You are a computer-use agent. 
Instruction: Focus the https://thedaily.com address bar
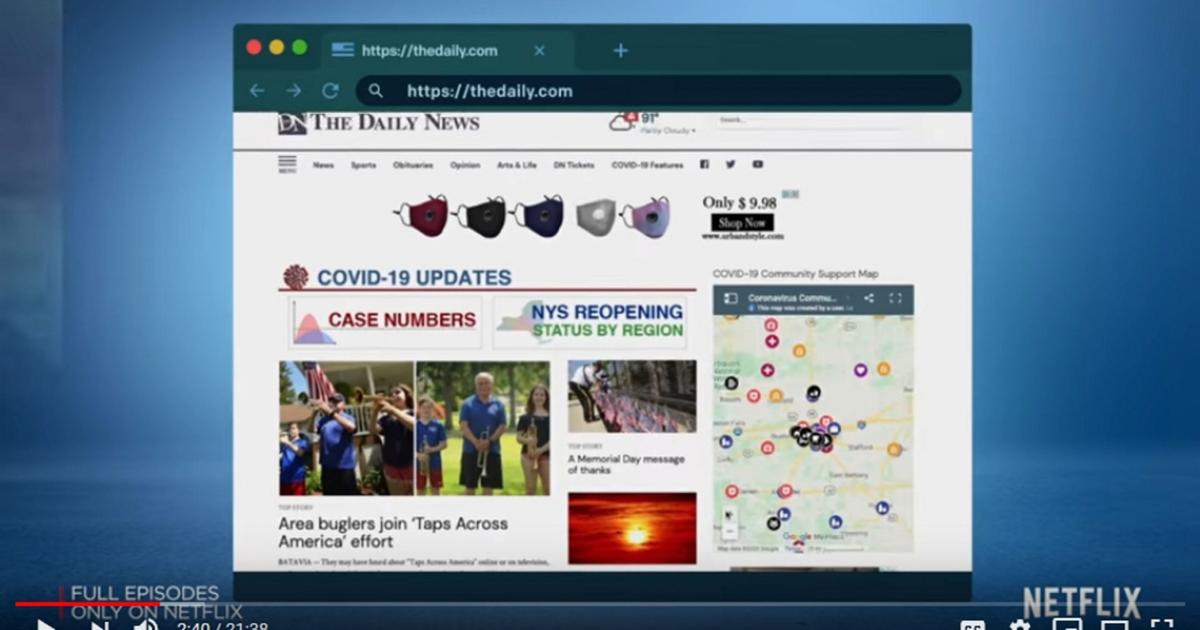click(x=658, y=91)
